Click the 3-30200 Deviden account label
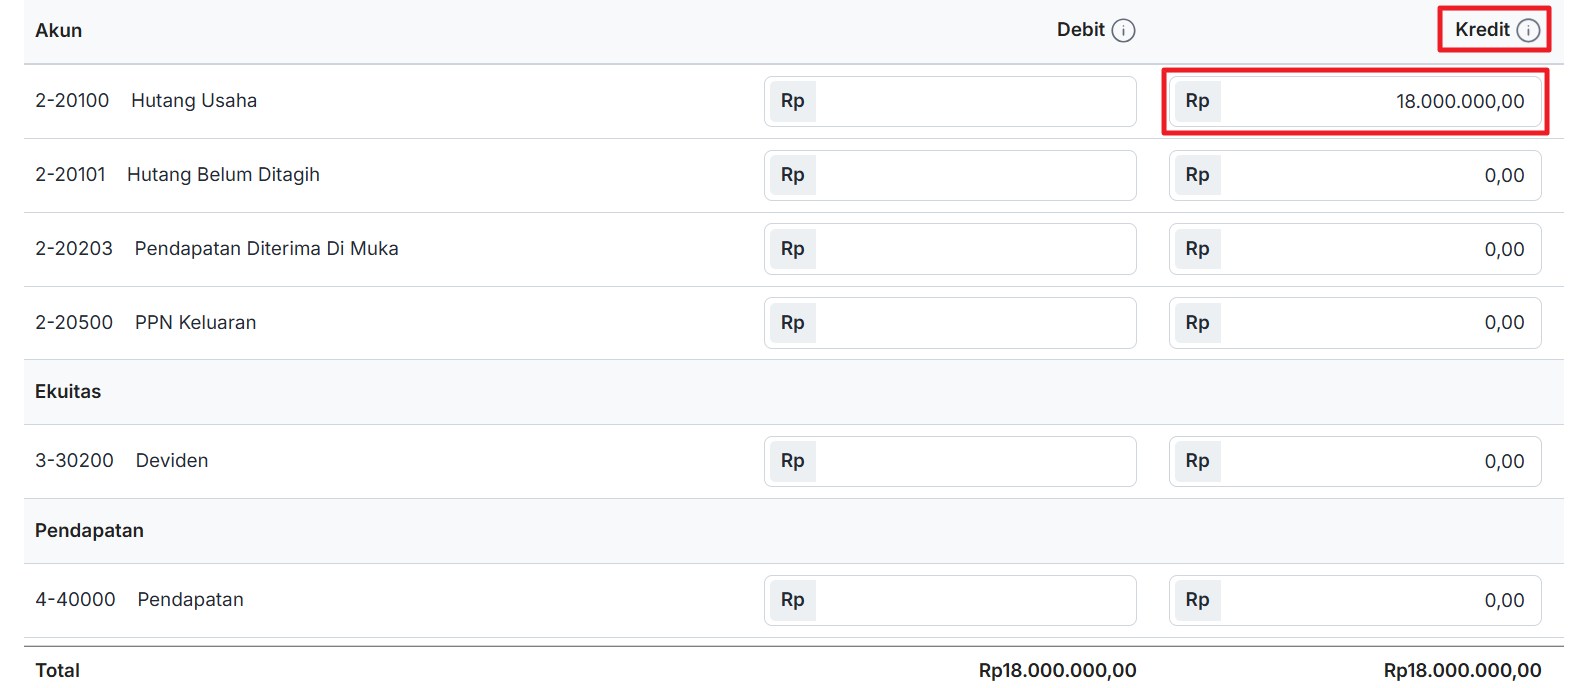 [x=122, y=461]
